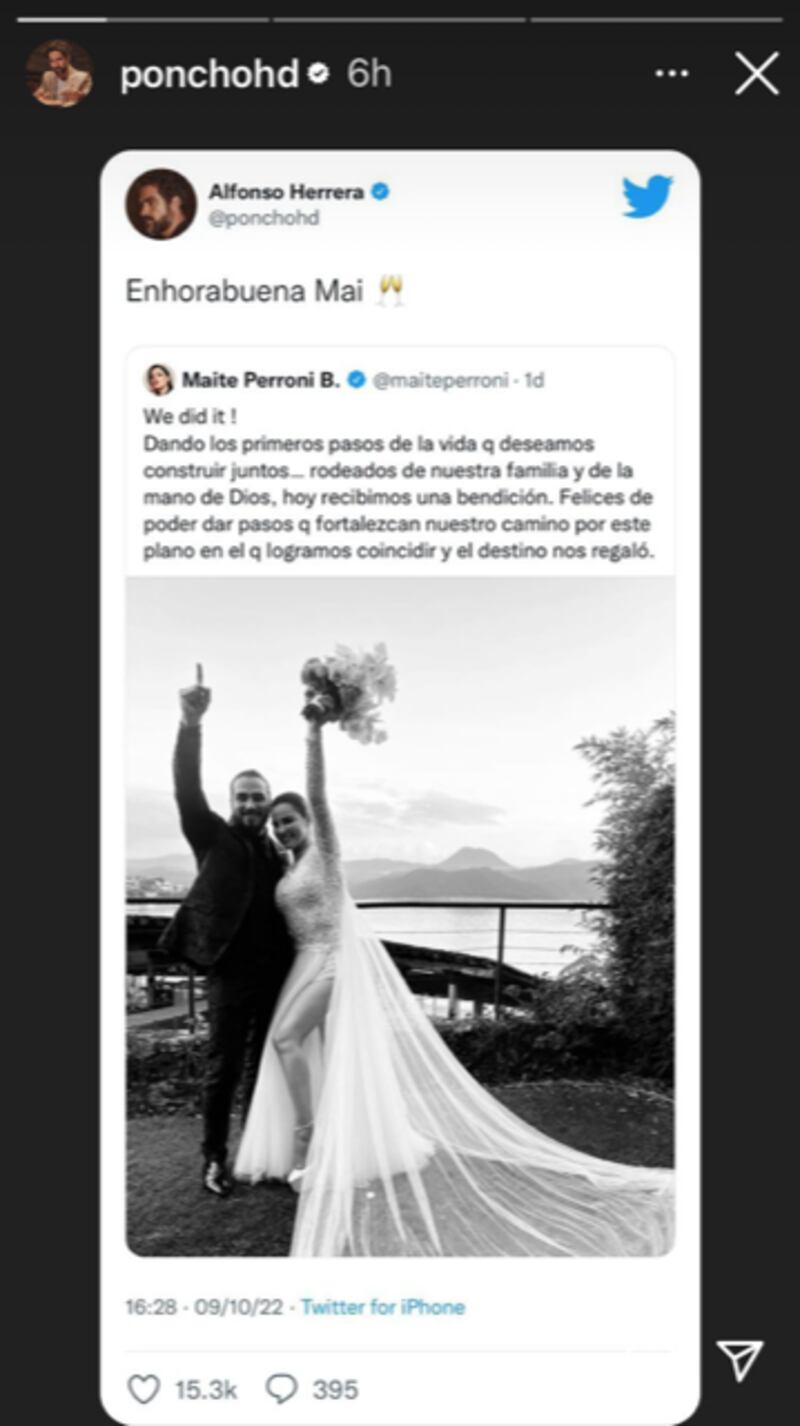
Task: Open the three-dot story options menu
Action: 672,74
